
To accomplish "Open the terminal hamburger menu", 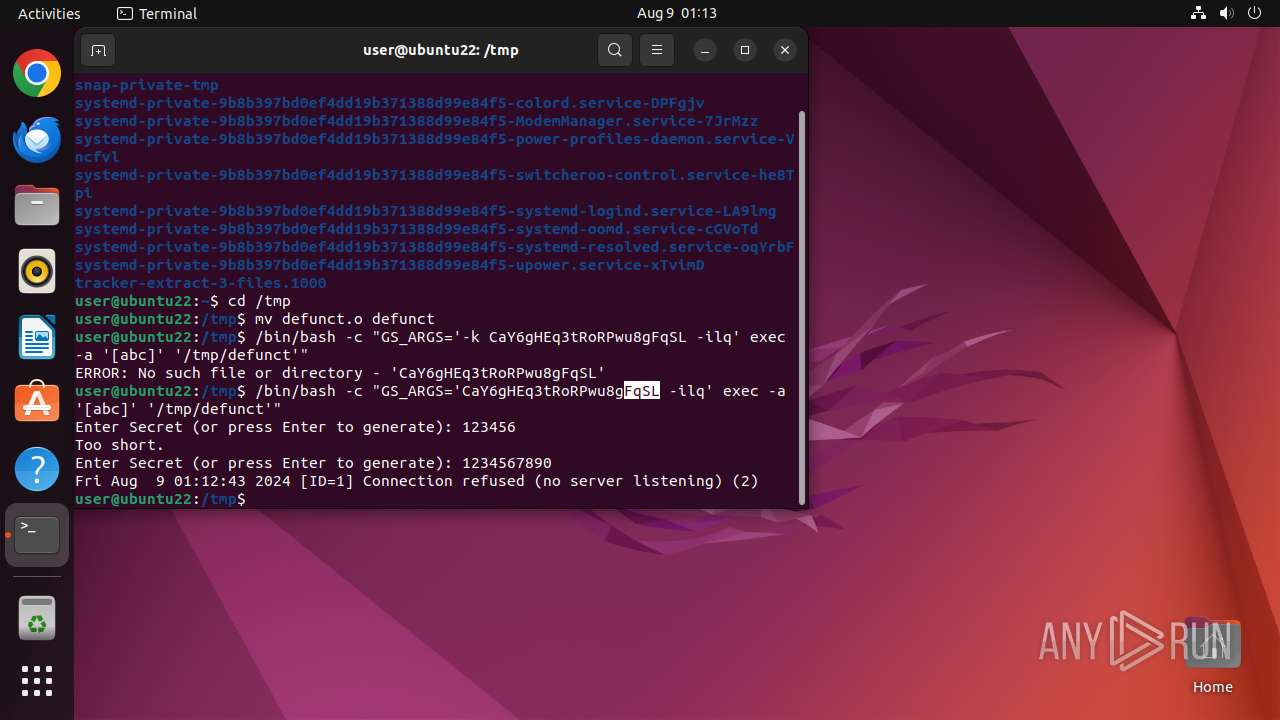I will coord(657,50).
